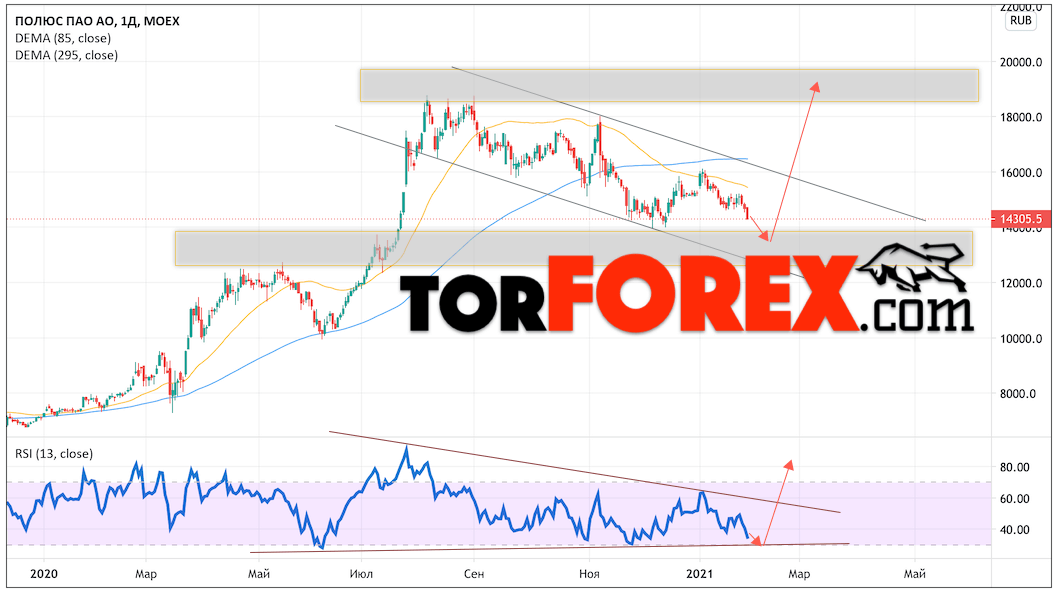Click the first Май time axis label
The height and width of the screenshot is (593, 1058).
259,574
